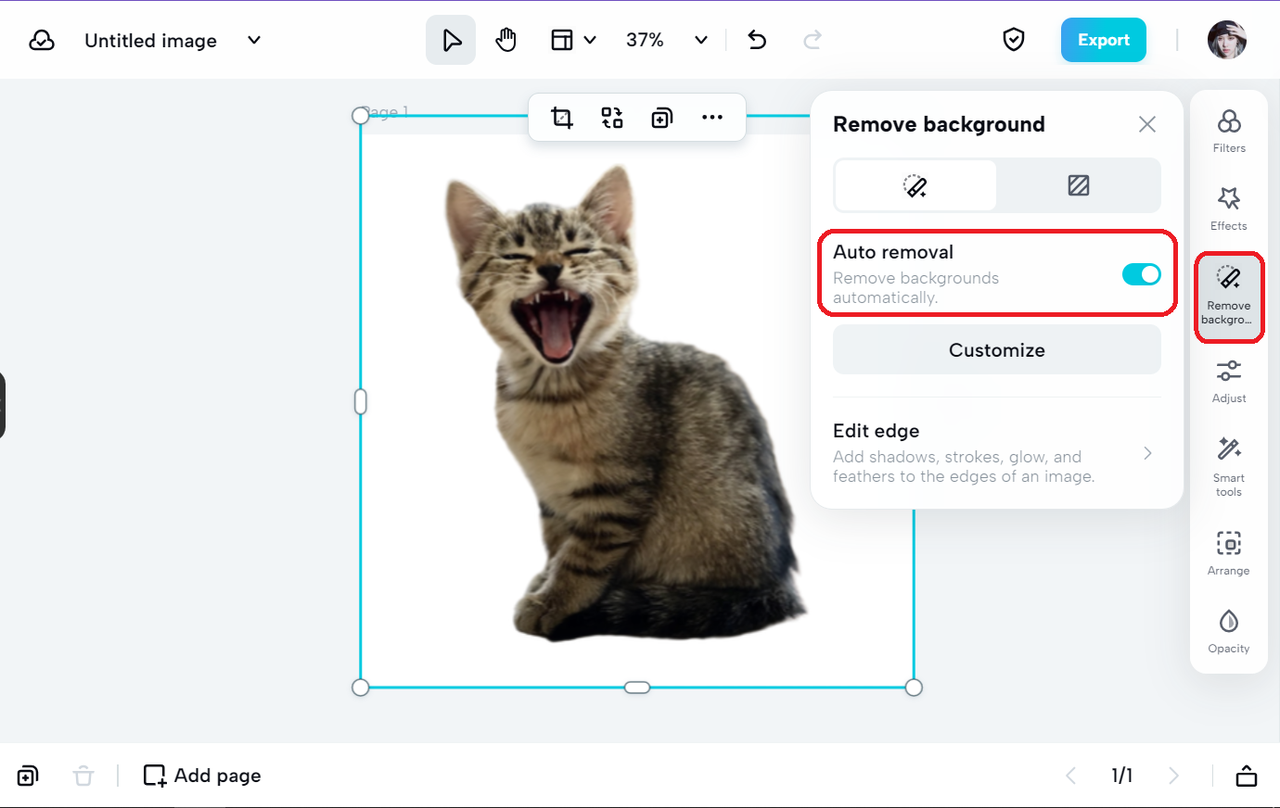Open the zoom percentage dropdown
Viewport: 1280px width, 808px height.
click(701, 40)
